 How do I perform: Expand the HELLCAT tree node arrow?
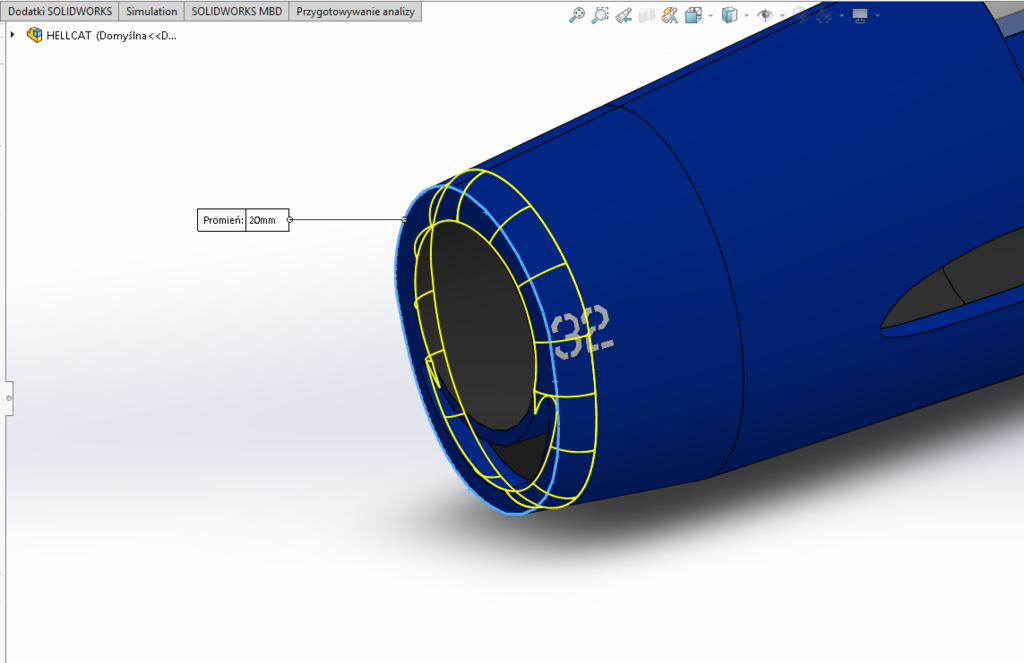coord(12,35)
